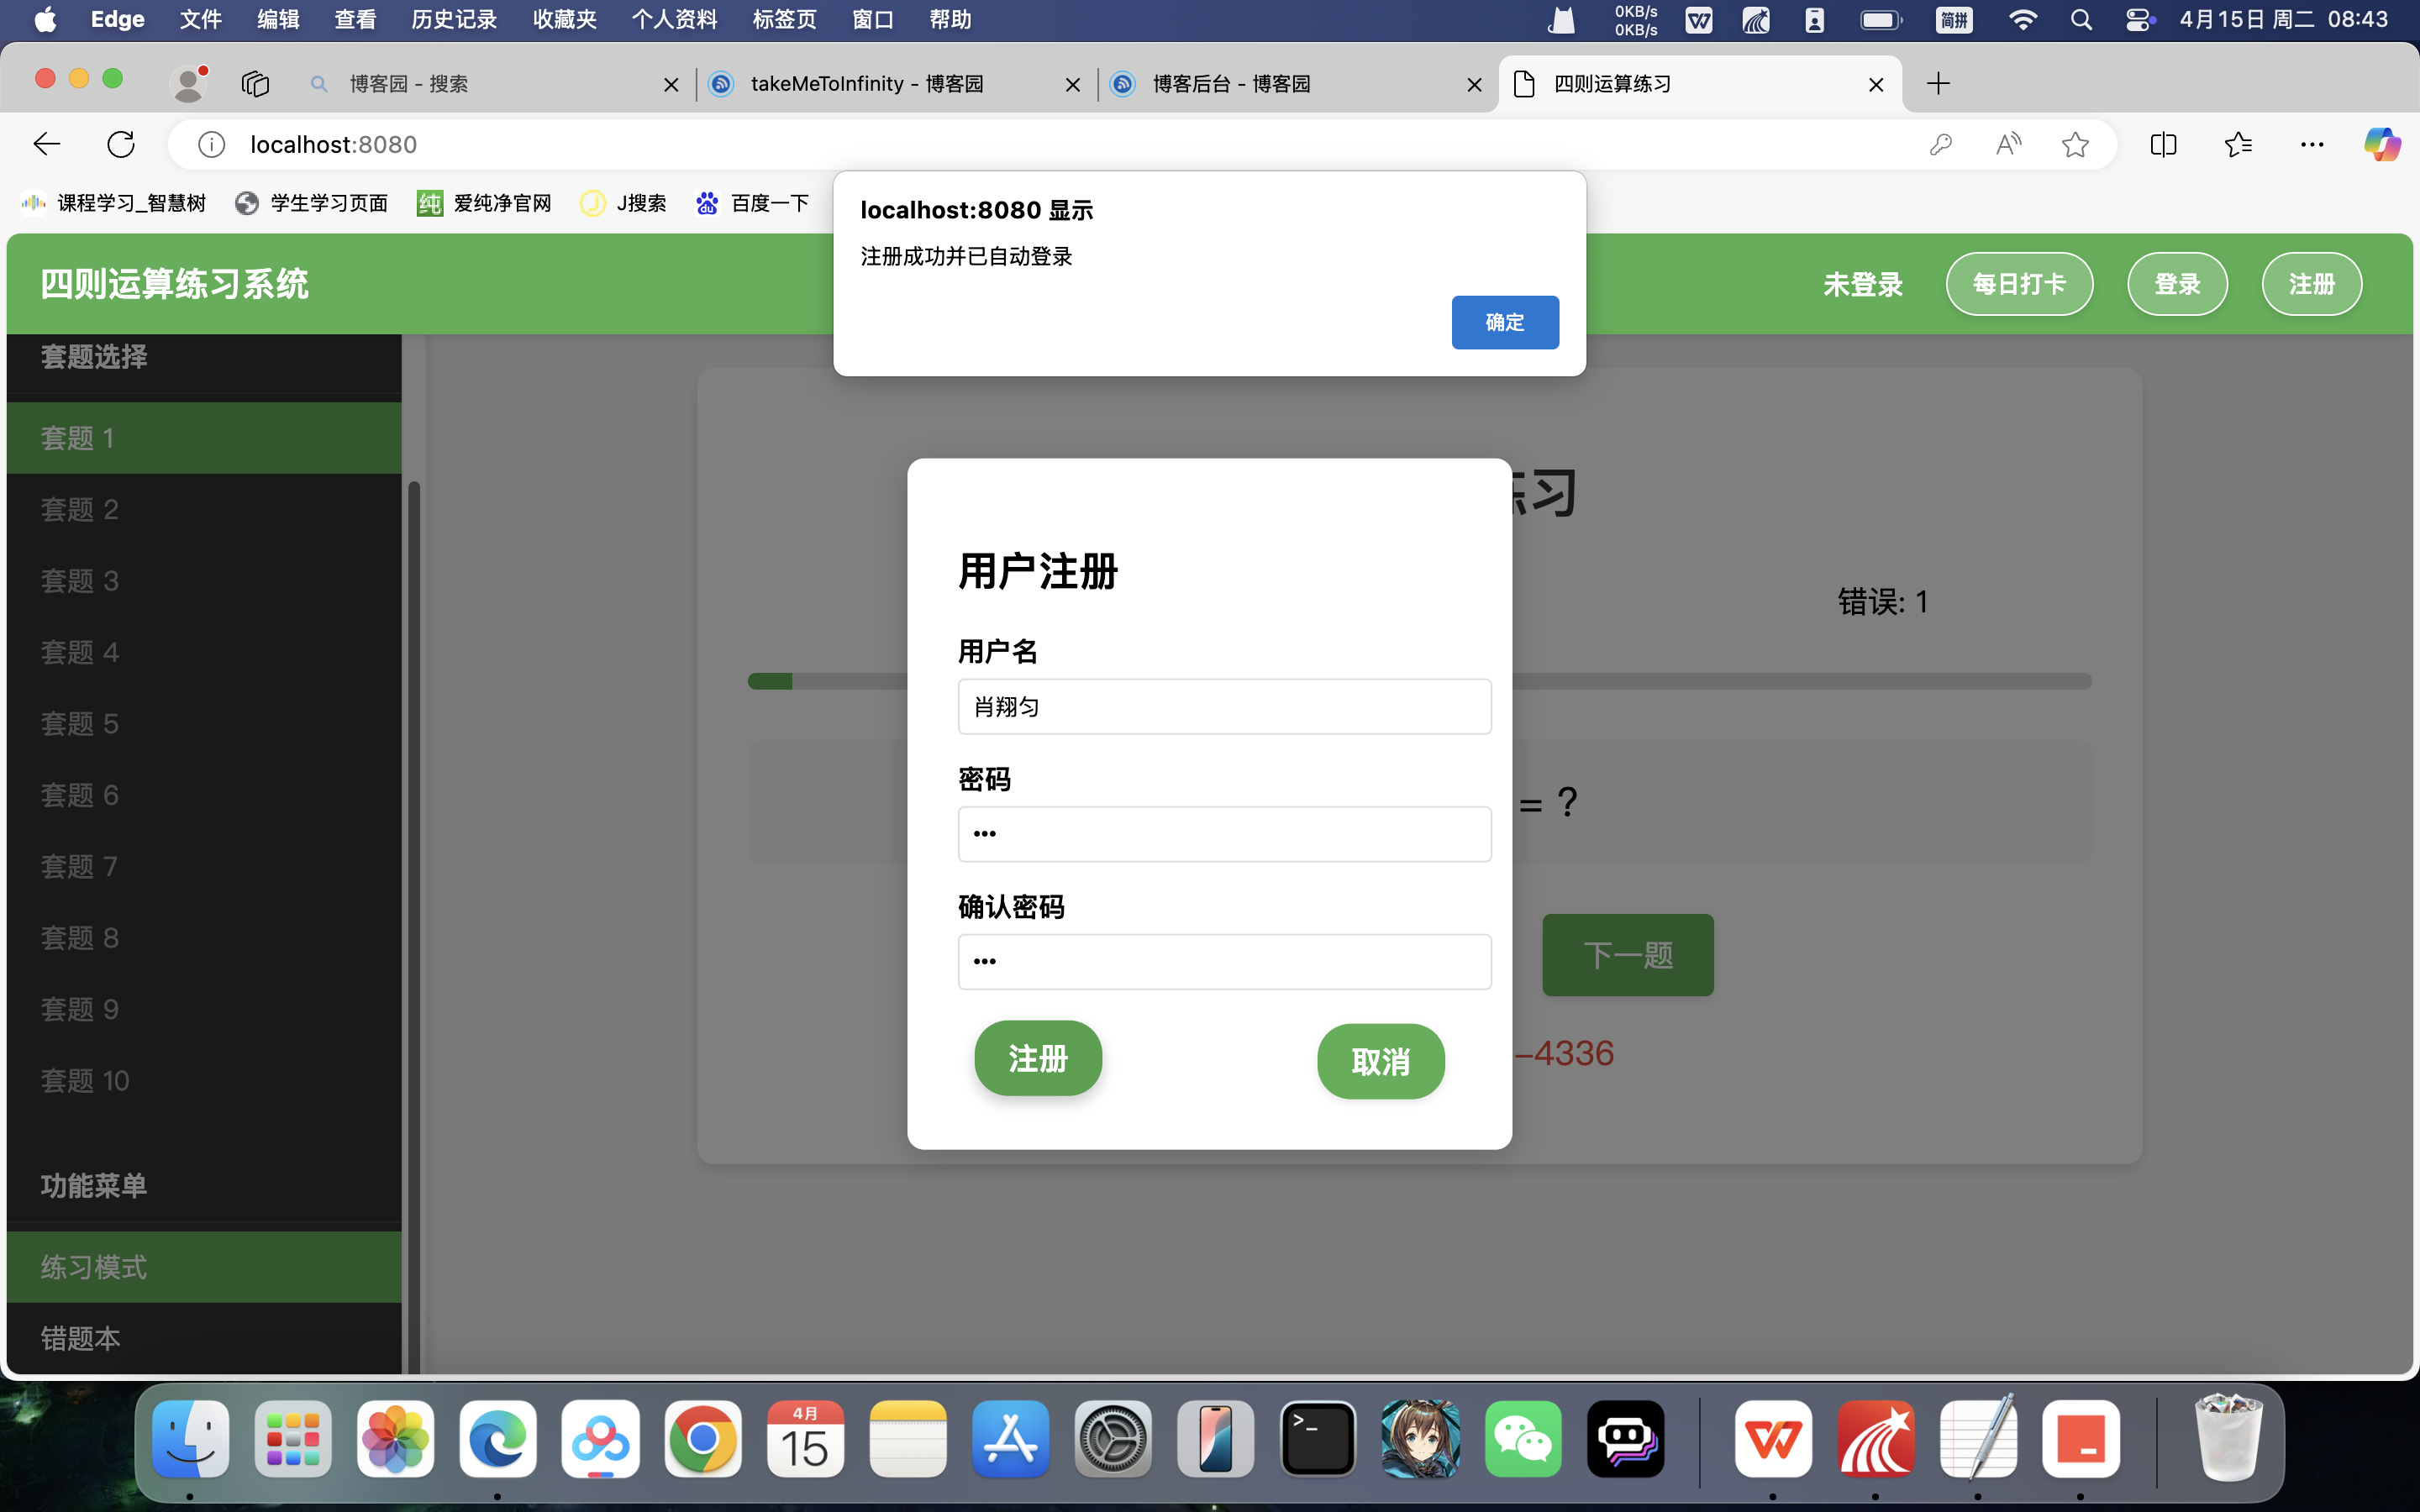
Task: Open the 历史记录 menu in menu bar
Action: [453, 19]
